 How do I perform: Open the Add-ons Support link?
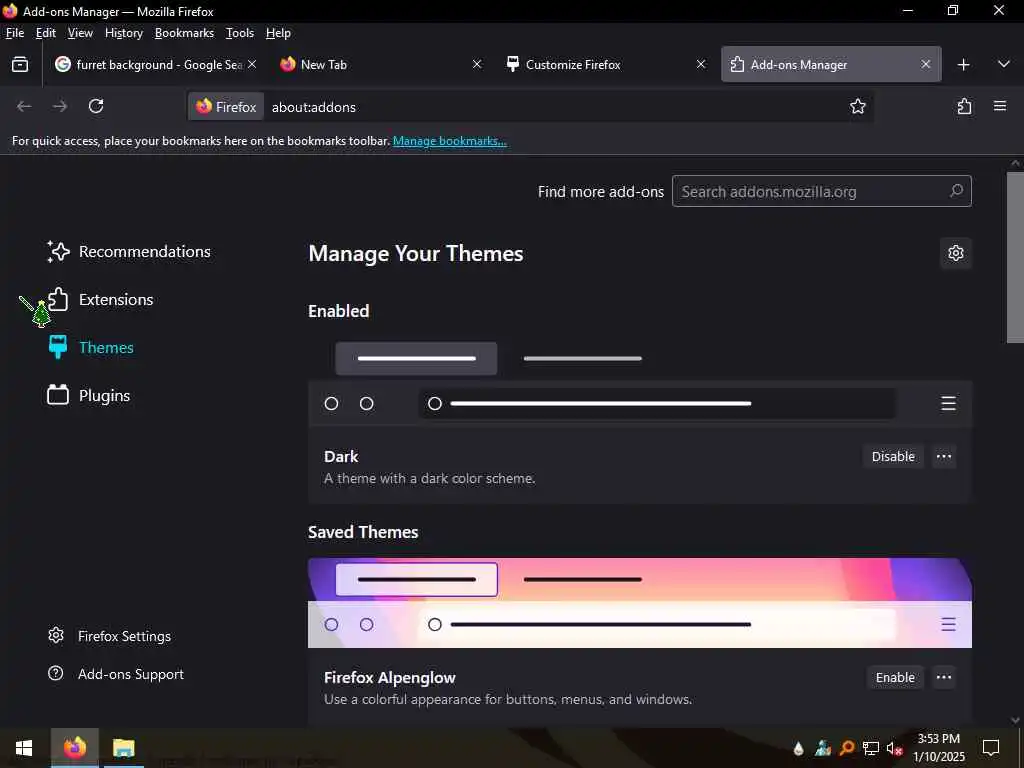(116, 674)
